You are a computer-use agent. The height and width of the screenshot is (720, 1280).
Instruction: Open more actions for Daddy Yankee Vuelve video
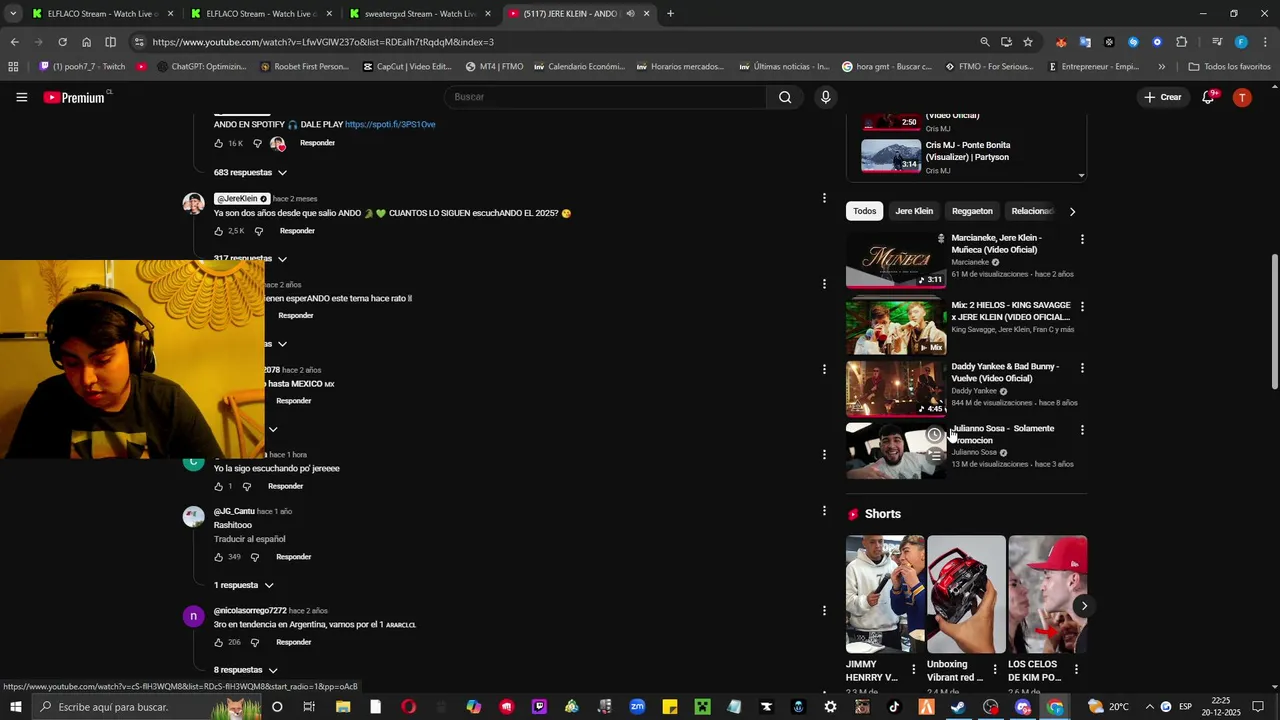point(1082,368)
